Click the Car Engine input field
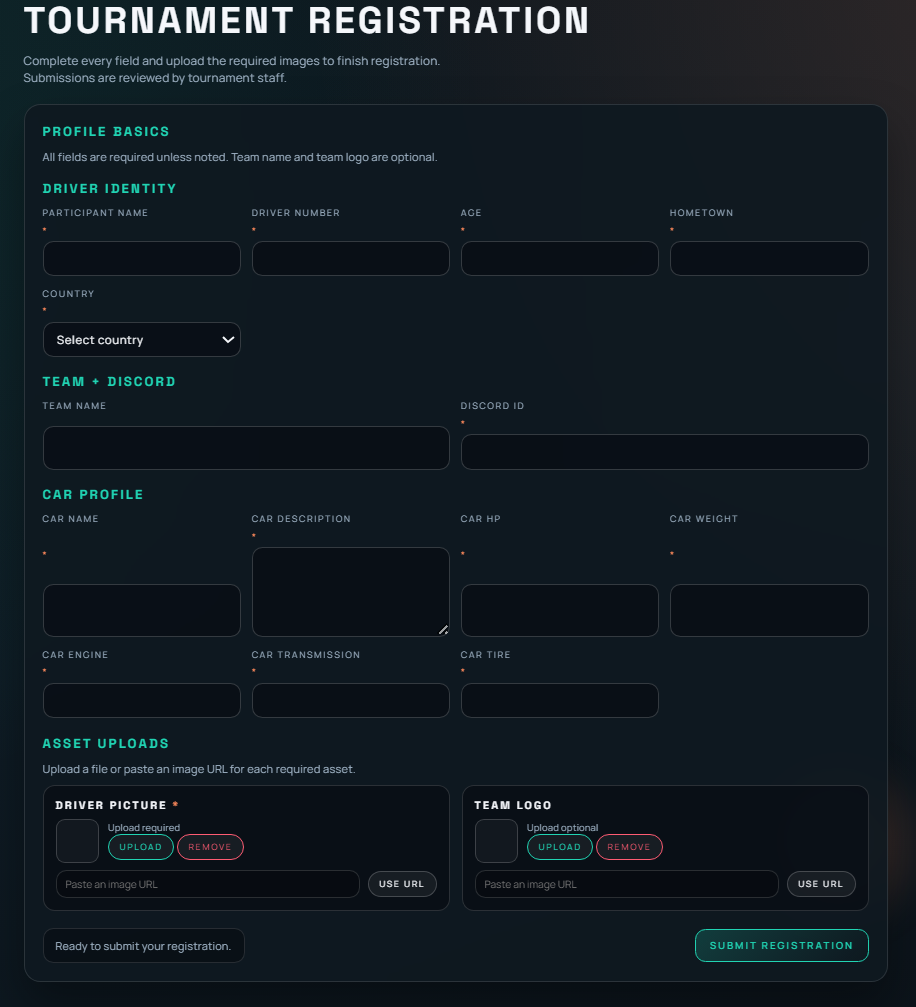Image resolution: width=916 pixels, height=1007 pixels. tap(141, 700)
